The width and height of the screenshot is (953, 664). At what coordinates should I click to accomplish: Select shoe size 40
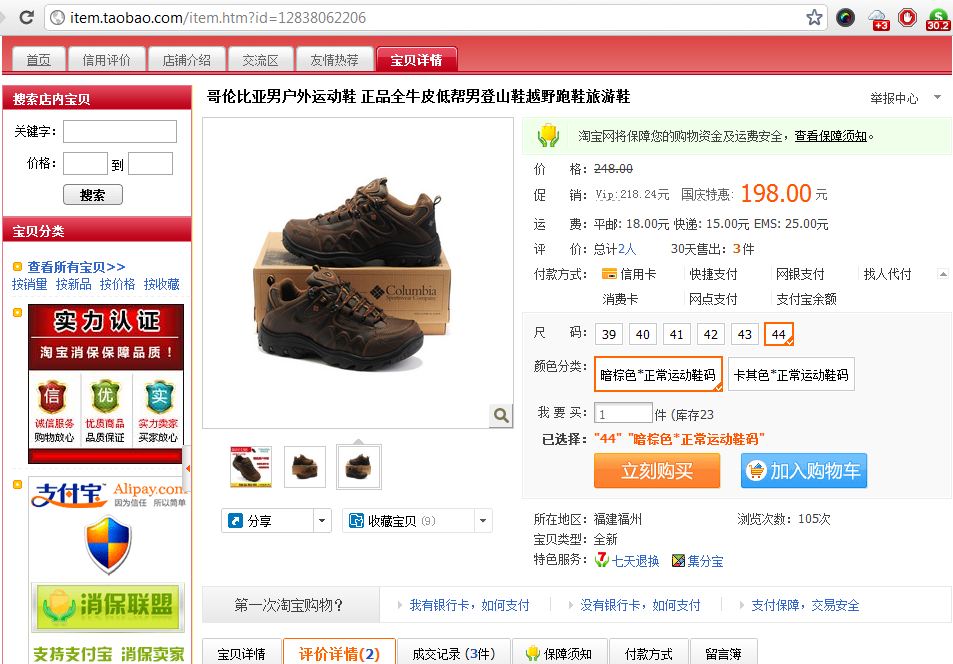click(643, 334)
